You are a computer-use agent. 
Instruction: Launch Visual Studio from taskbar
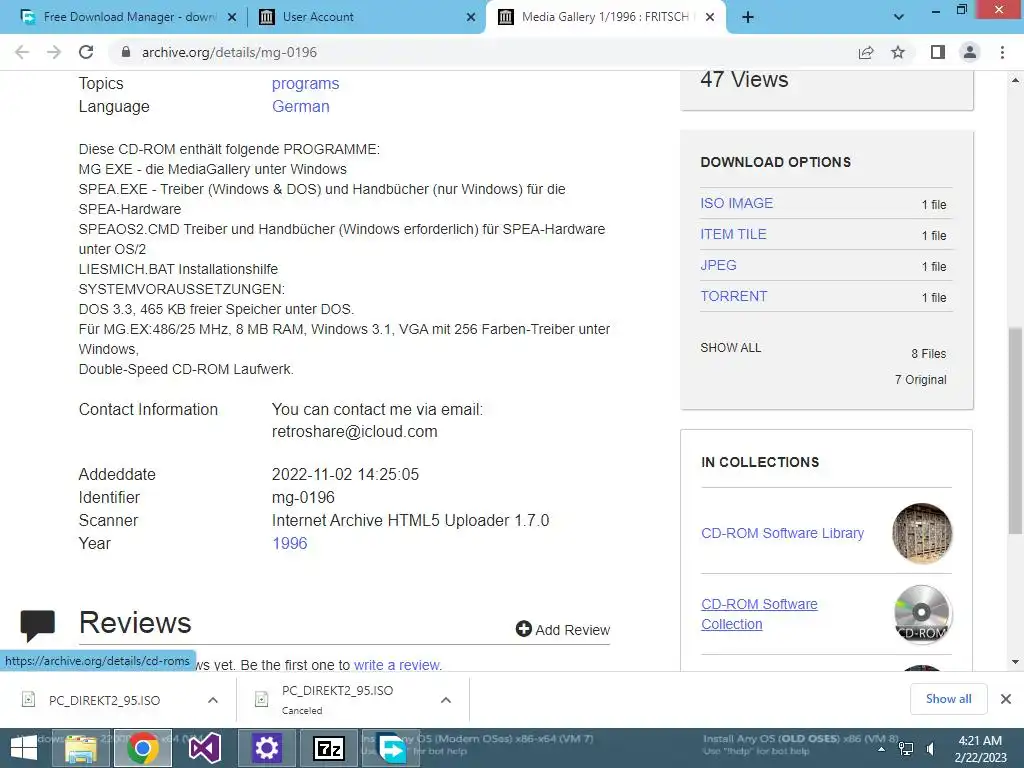coord(204,748)
